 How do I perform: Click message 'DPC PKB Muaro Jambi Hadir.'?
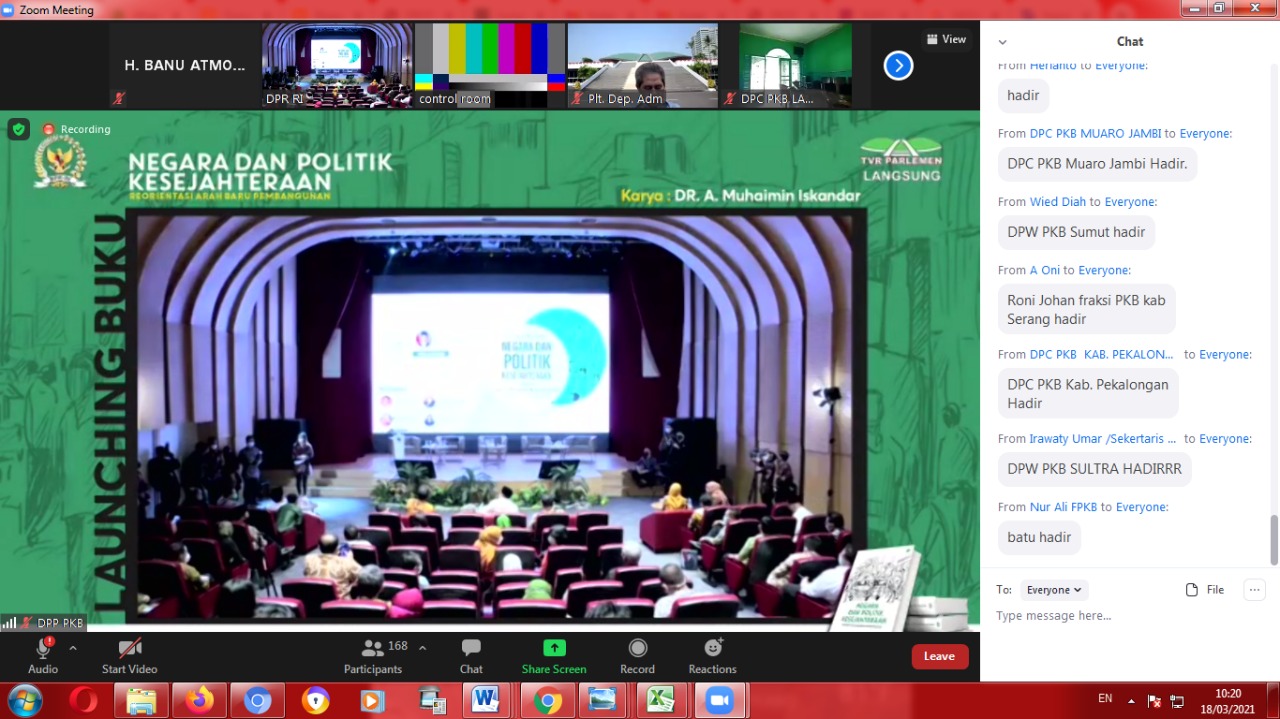1097,164
